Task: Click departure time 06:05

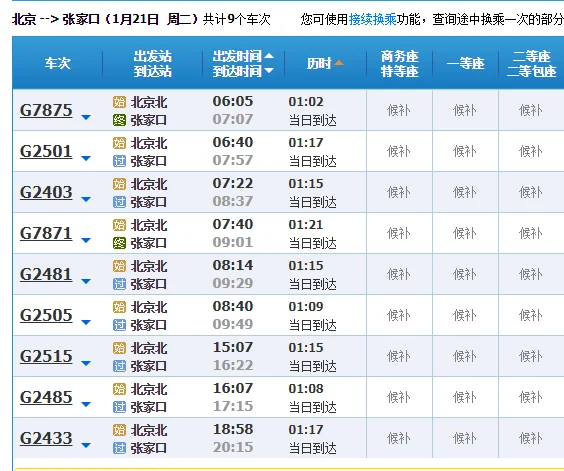Action: coord(233,101)
